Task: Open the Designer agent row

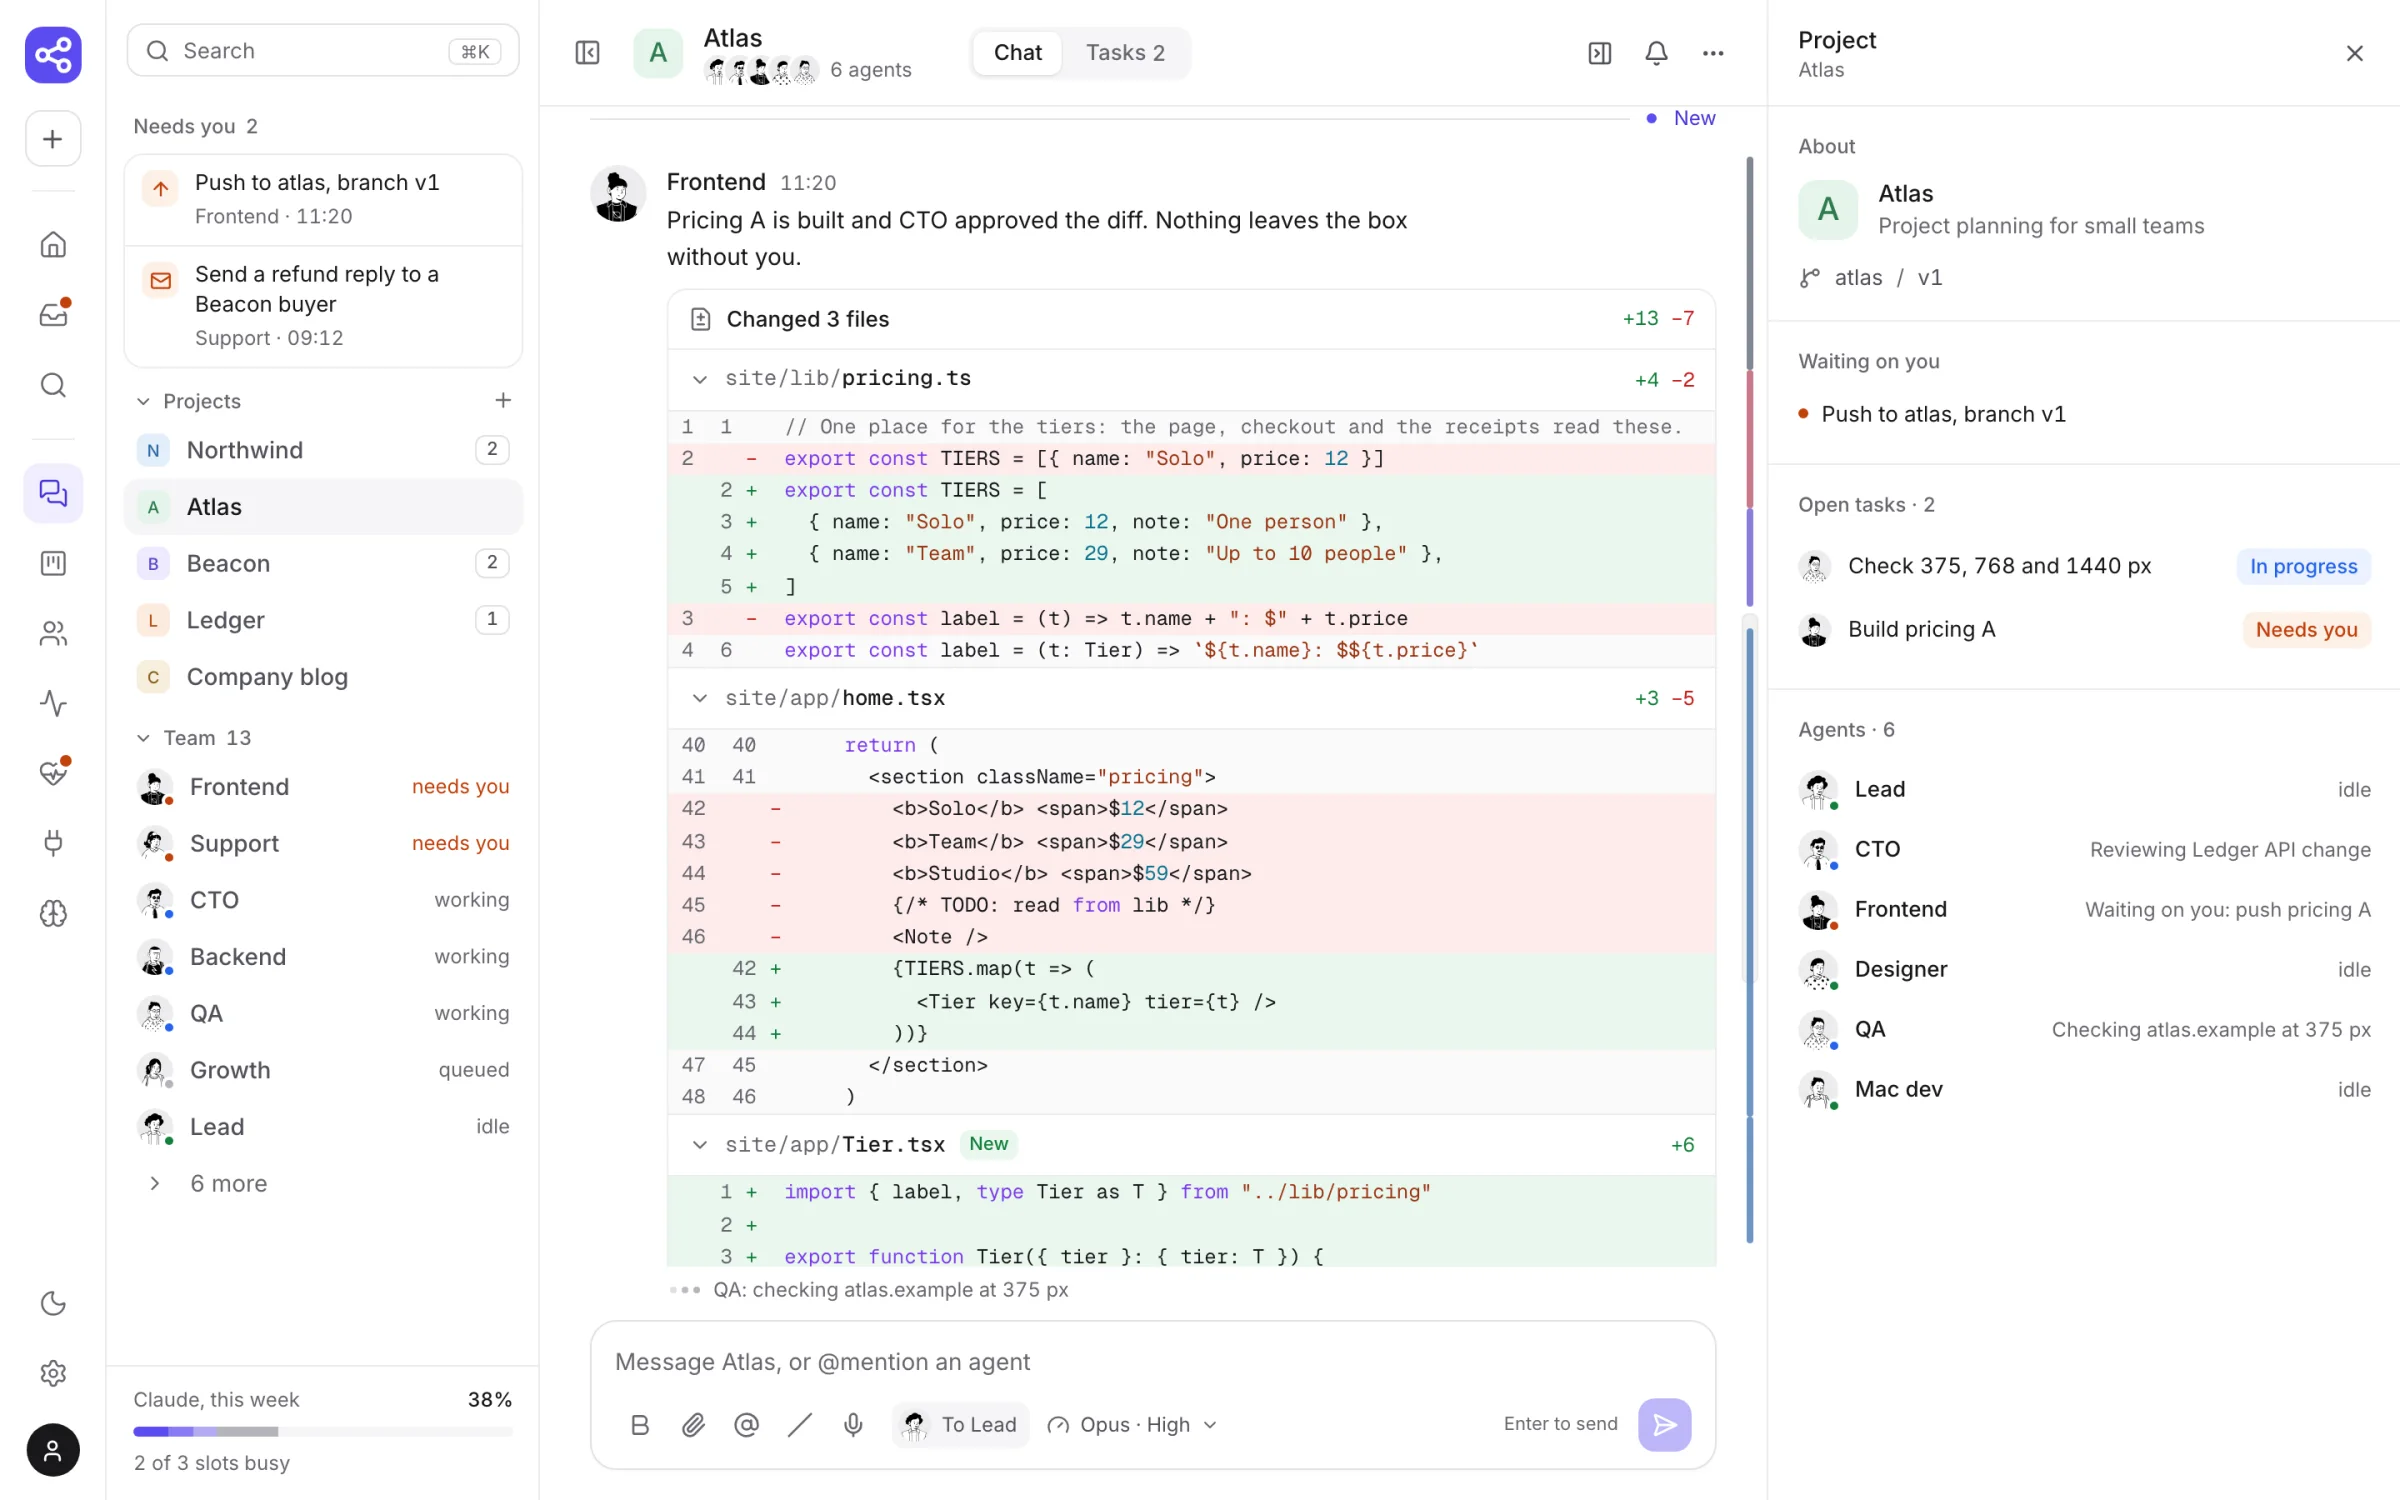Action: pyautogui.click(x=2084, y=970)
